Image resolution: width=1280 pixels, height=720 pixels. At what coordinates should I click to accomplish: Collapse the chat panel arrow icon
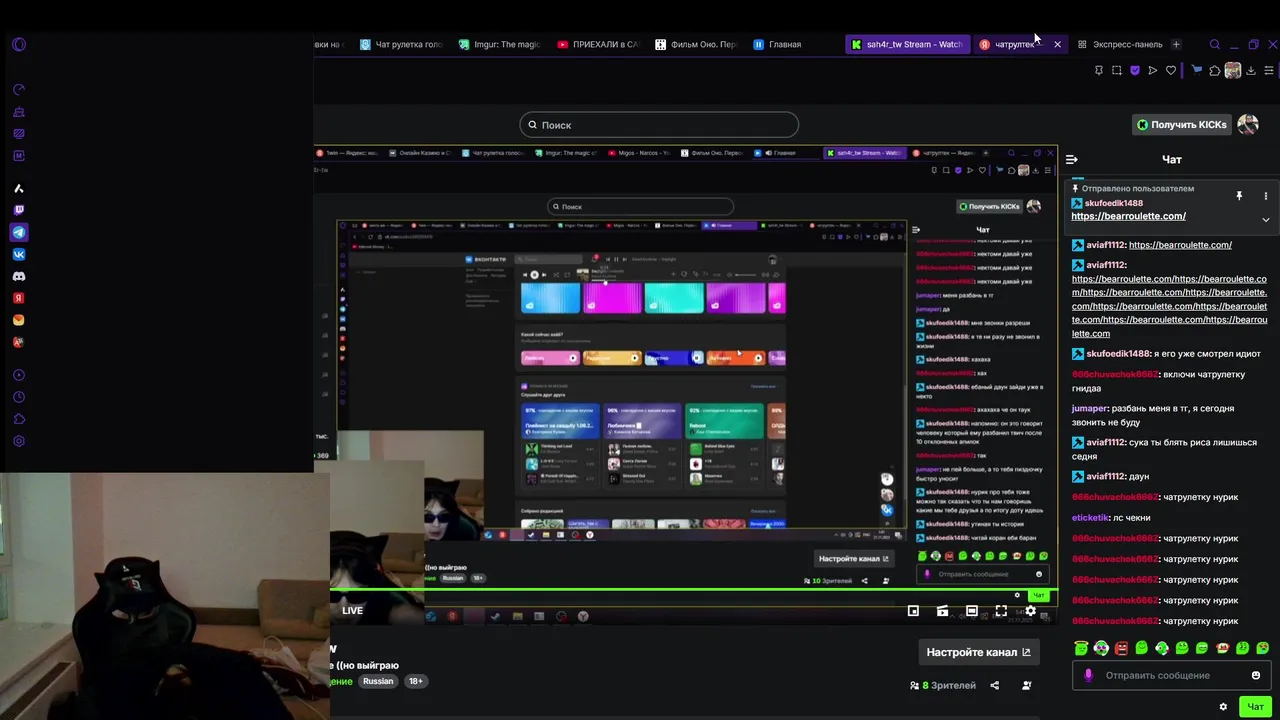[1071, 159]
